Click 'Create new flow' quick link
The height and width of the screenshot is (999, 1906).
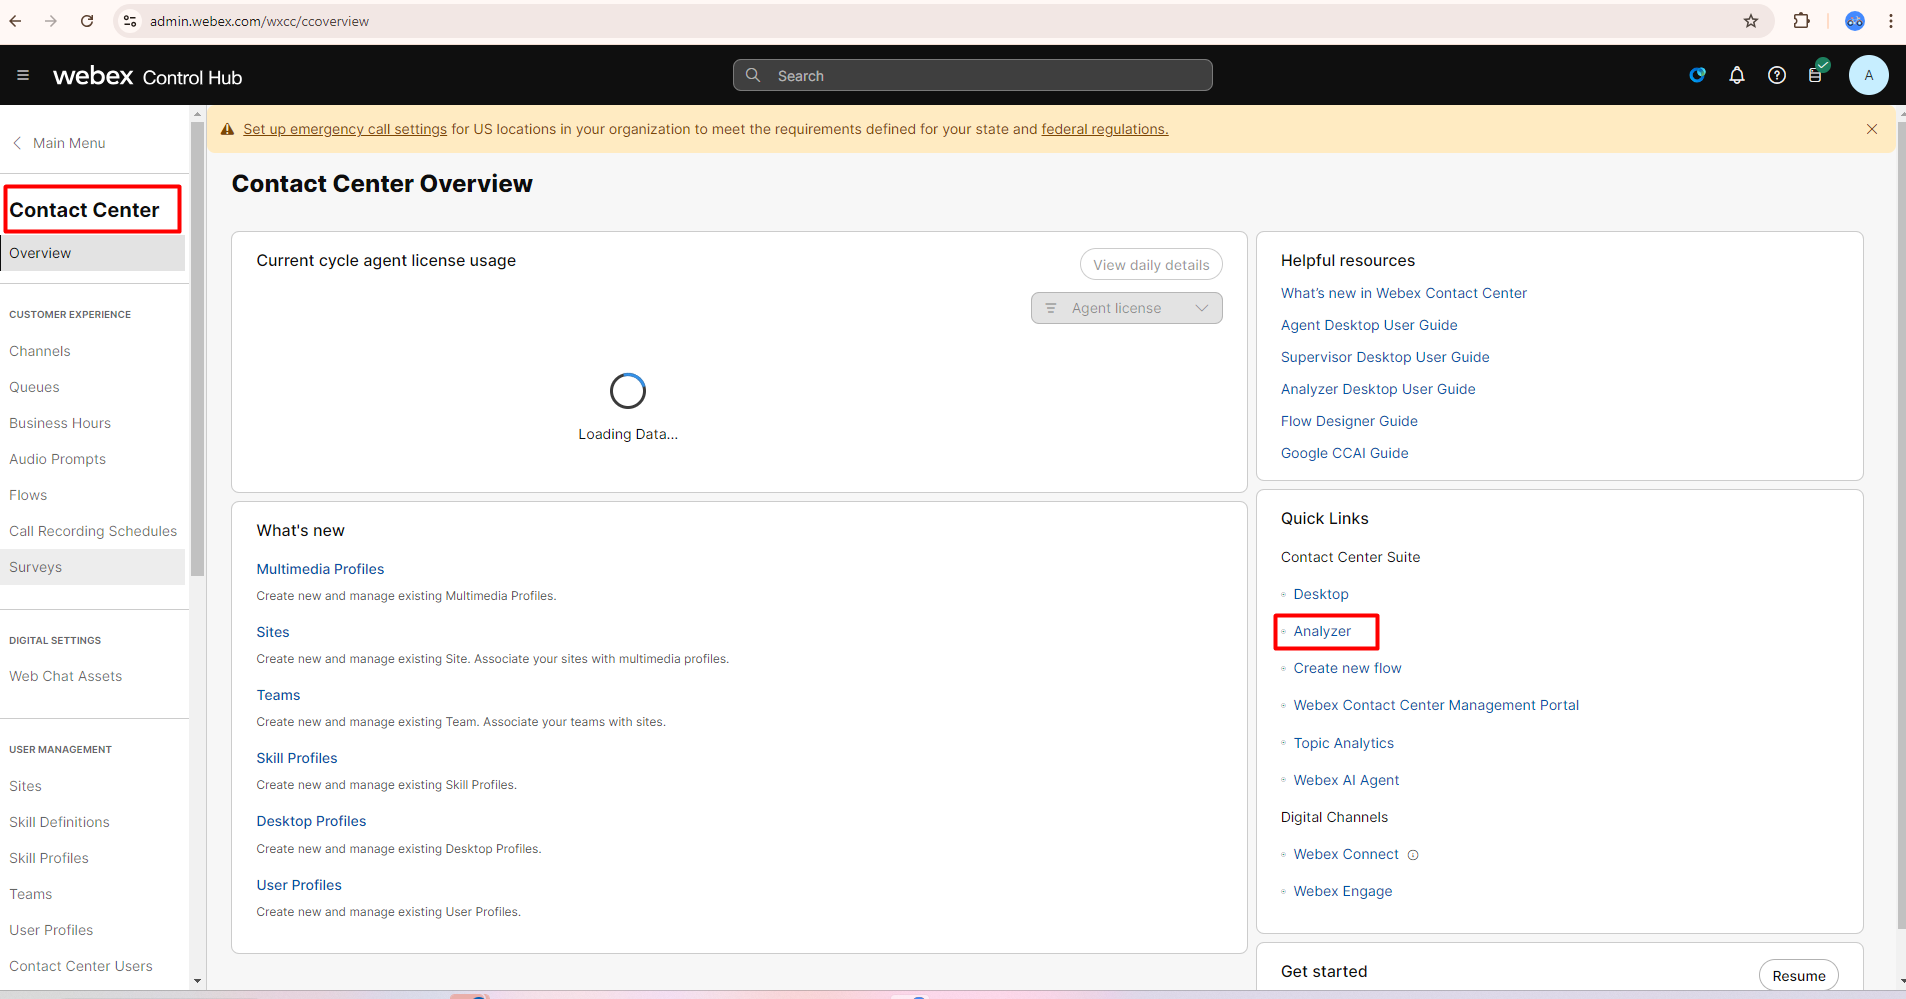click(x=1347, y=668)
